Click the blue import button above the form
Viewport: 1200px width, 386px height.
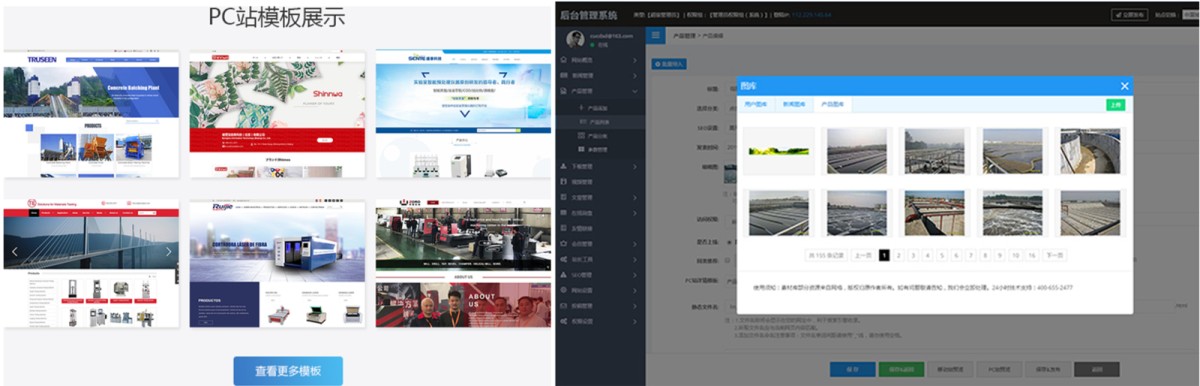point(670,64)
